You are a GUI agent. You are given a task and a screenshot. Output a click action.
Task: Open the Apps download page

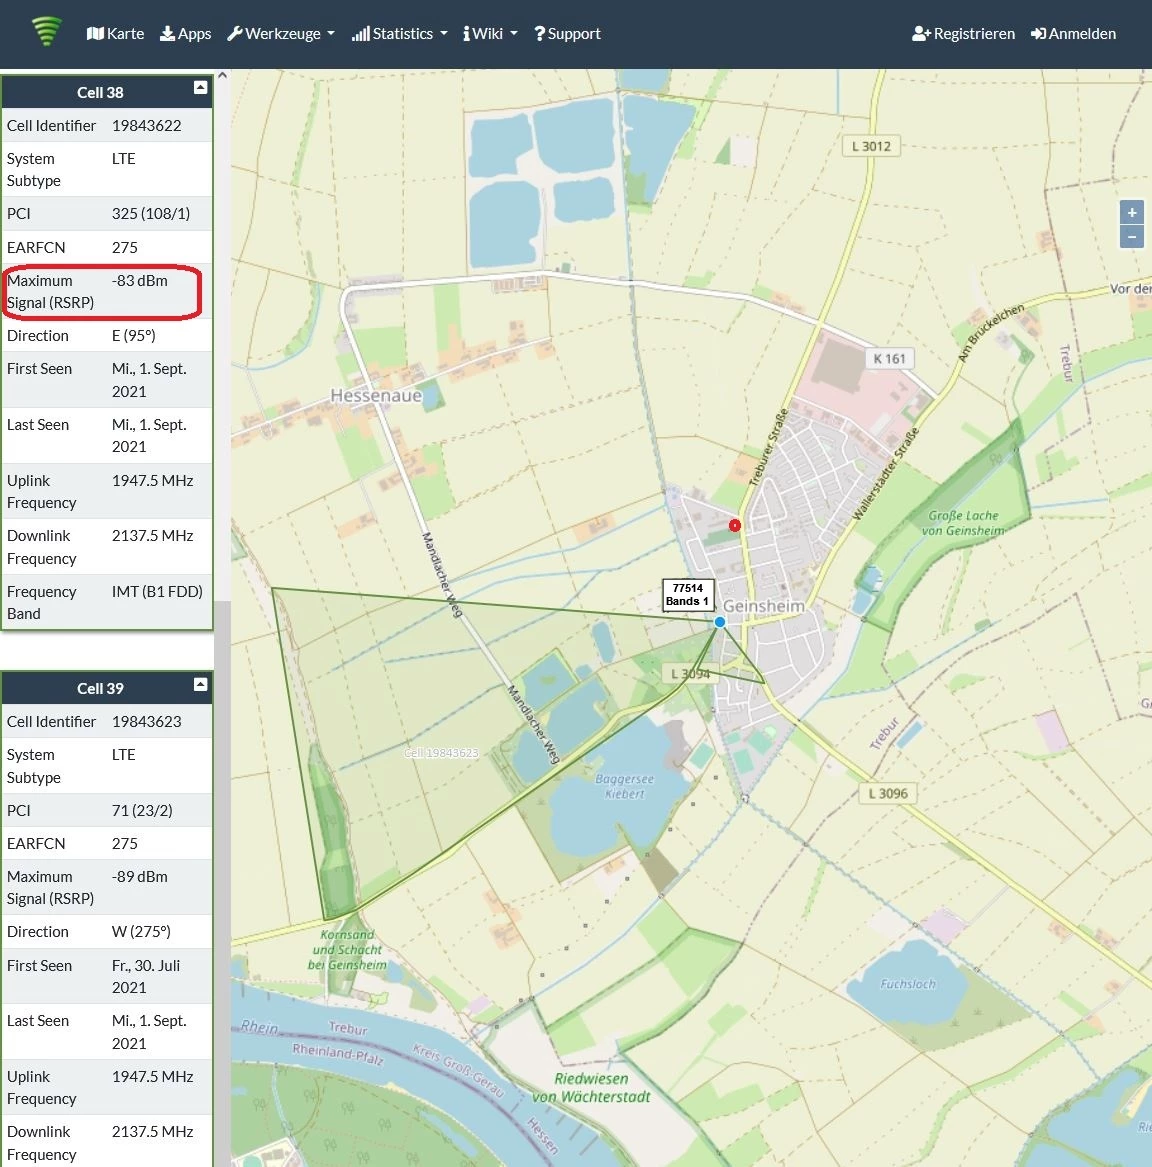(186, 34)
